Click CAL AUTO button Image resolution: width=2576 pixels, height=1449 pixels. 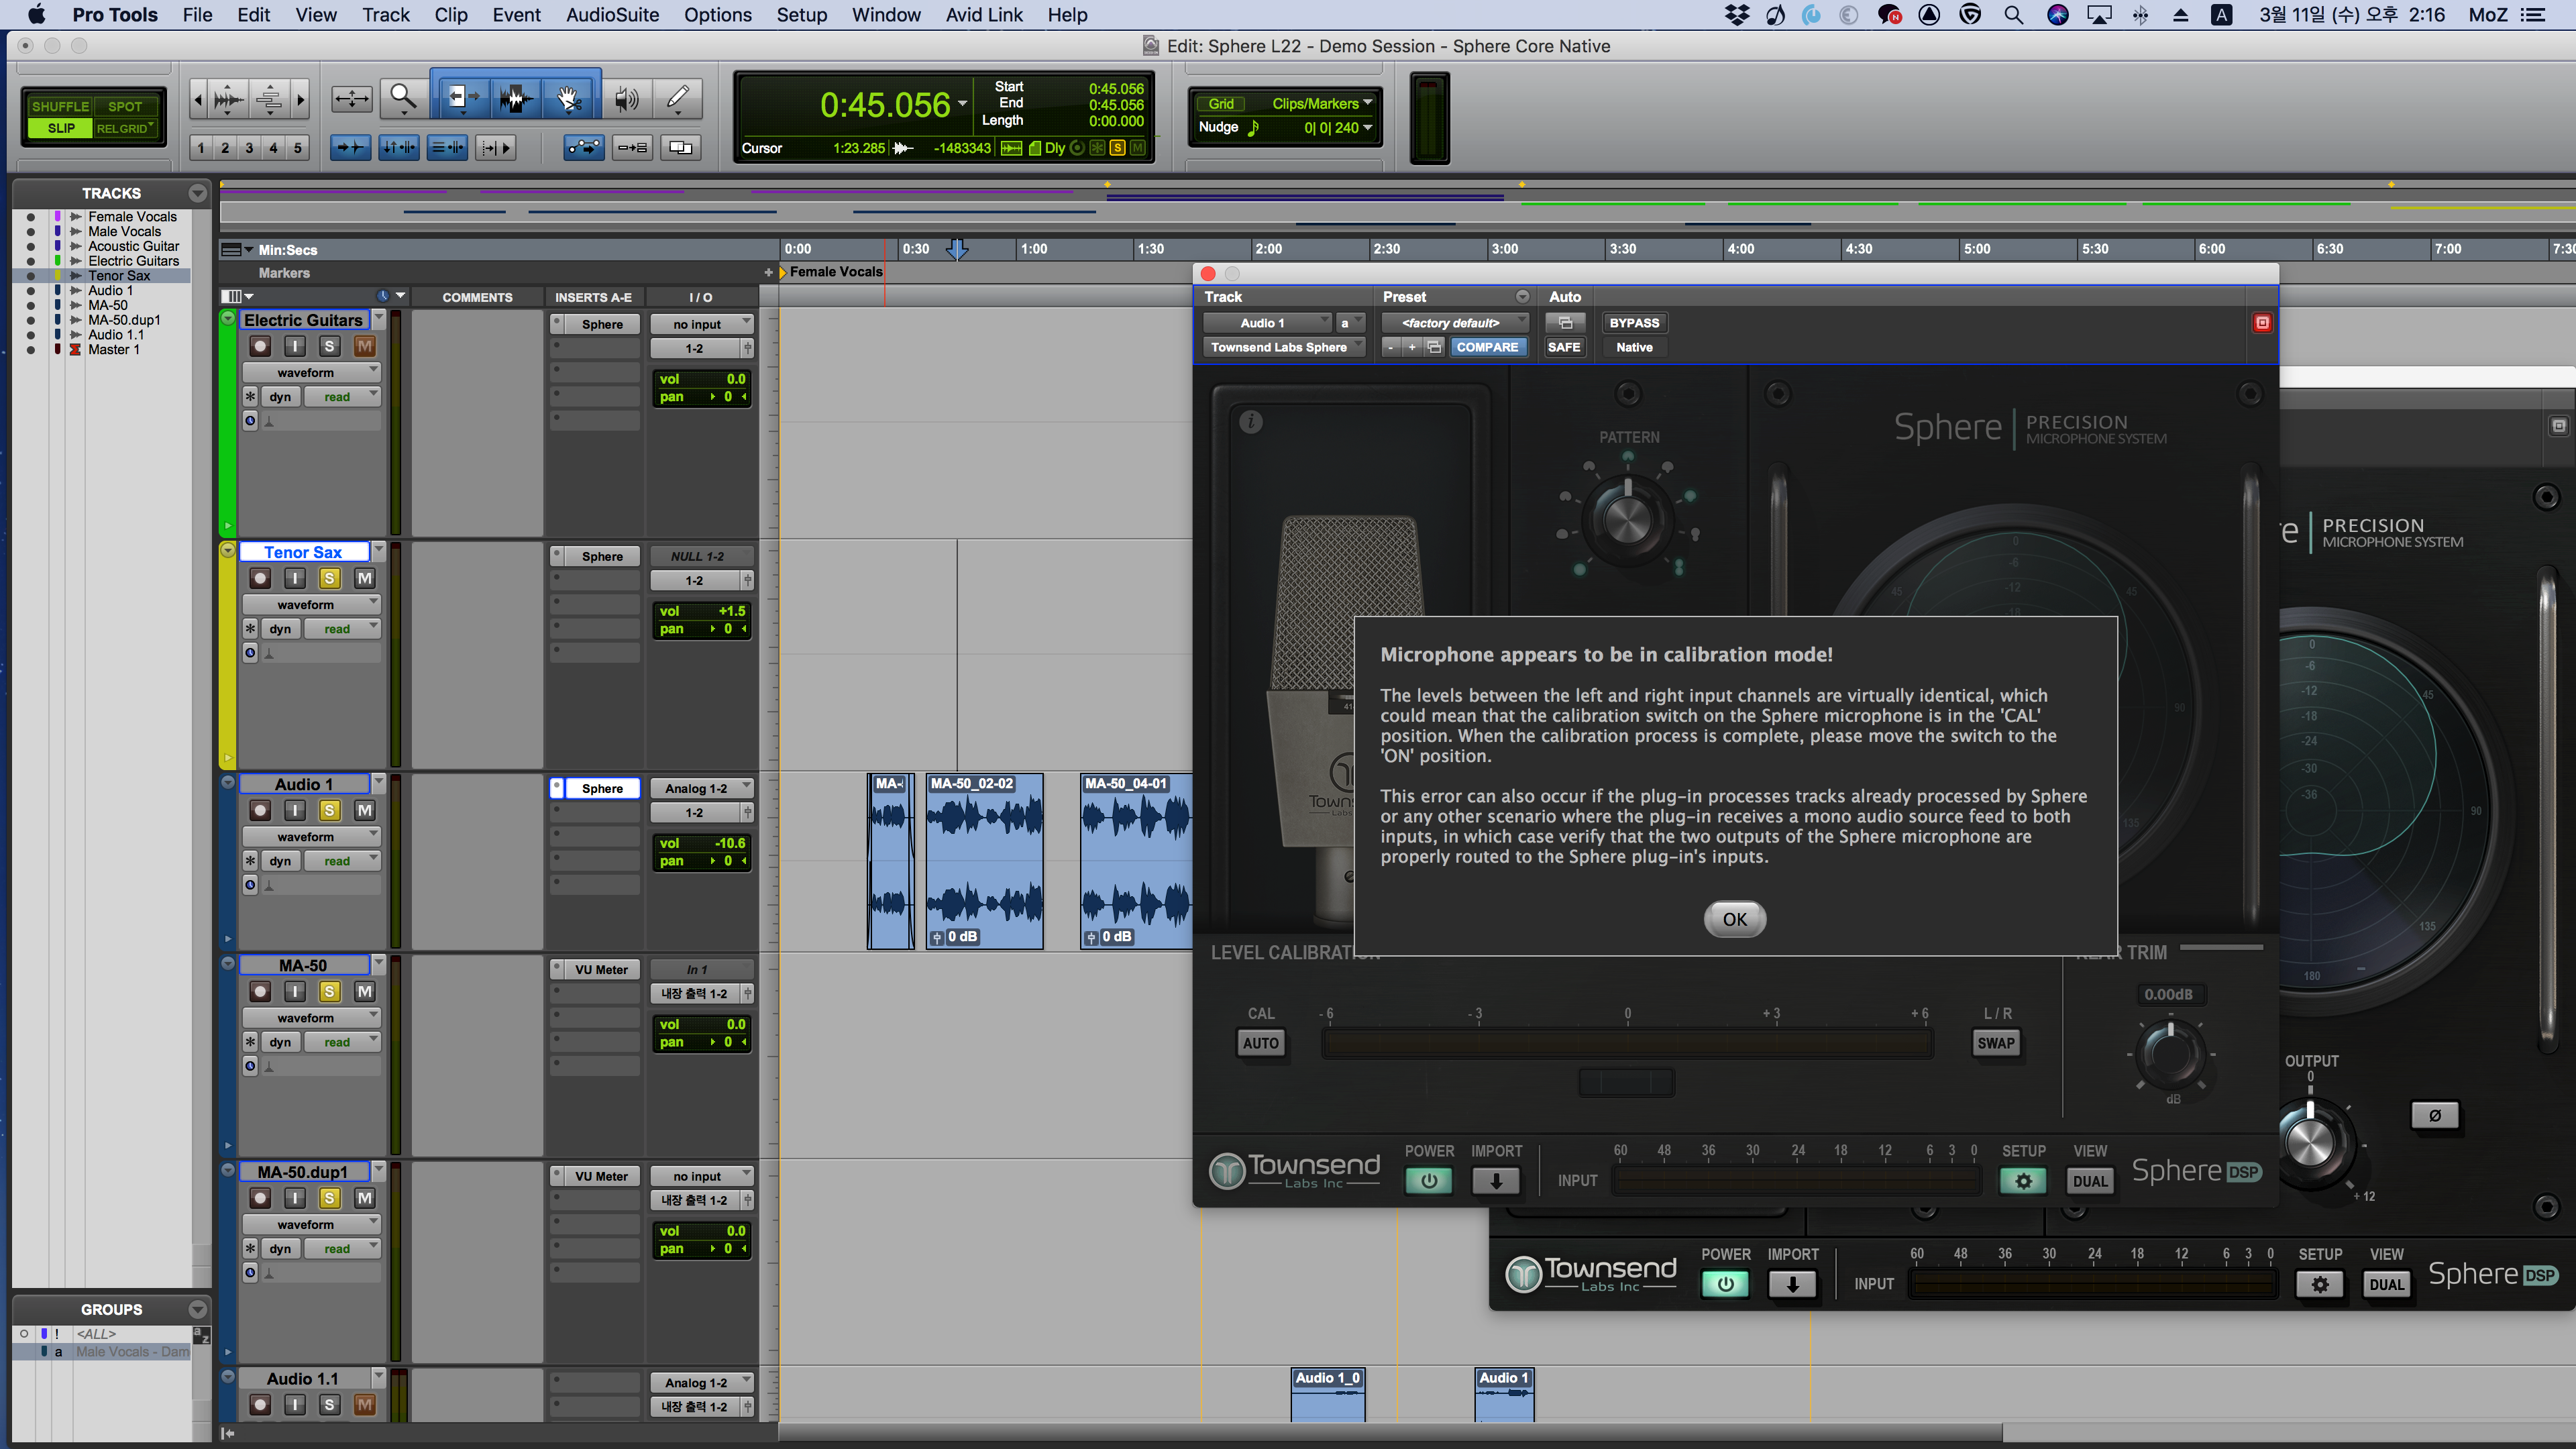coord(1260,1043)
